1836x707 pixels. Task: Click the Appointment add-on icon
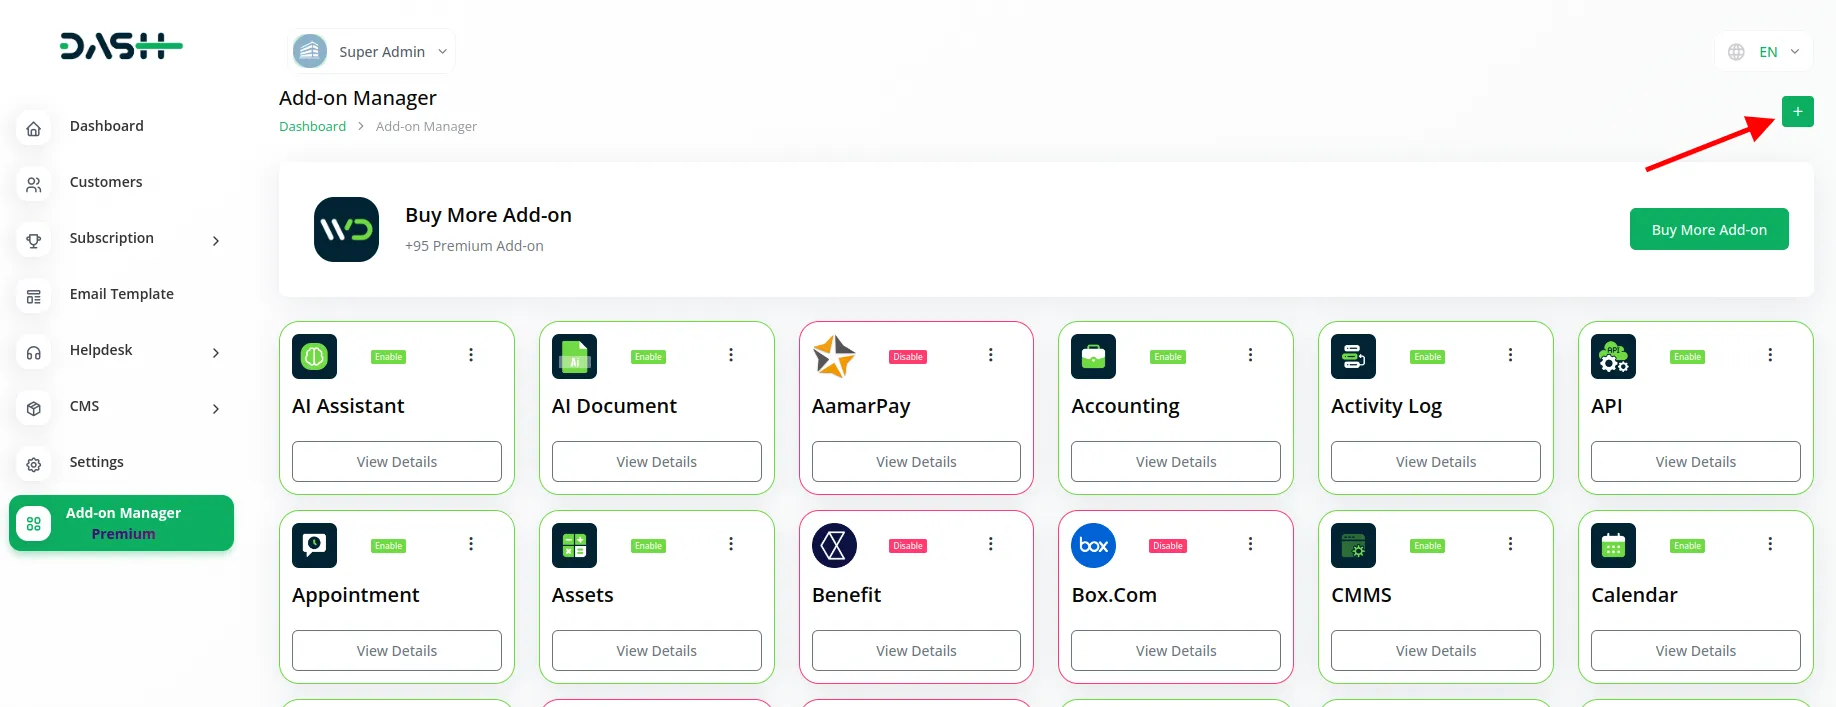click(x=314, y=546)
